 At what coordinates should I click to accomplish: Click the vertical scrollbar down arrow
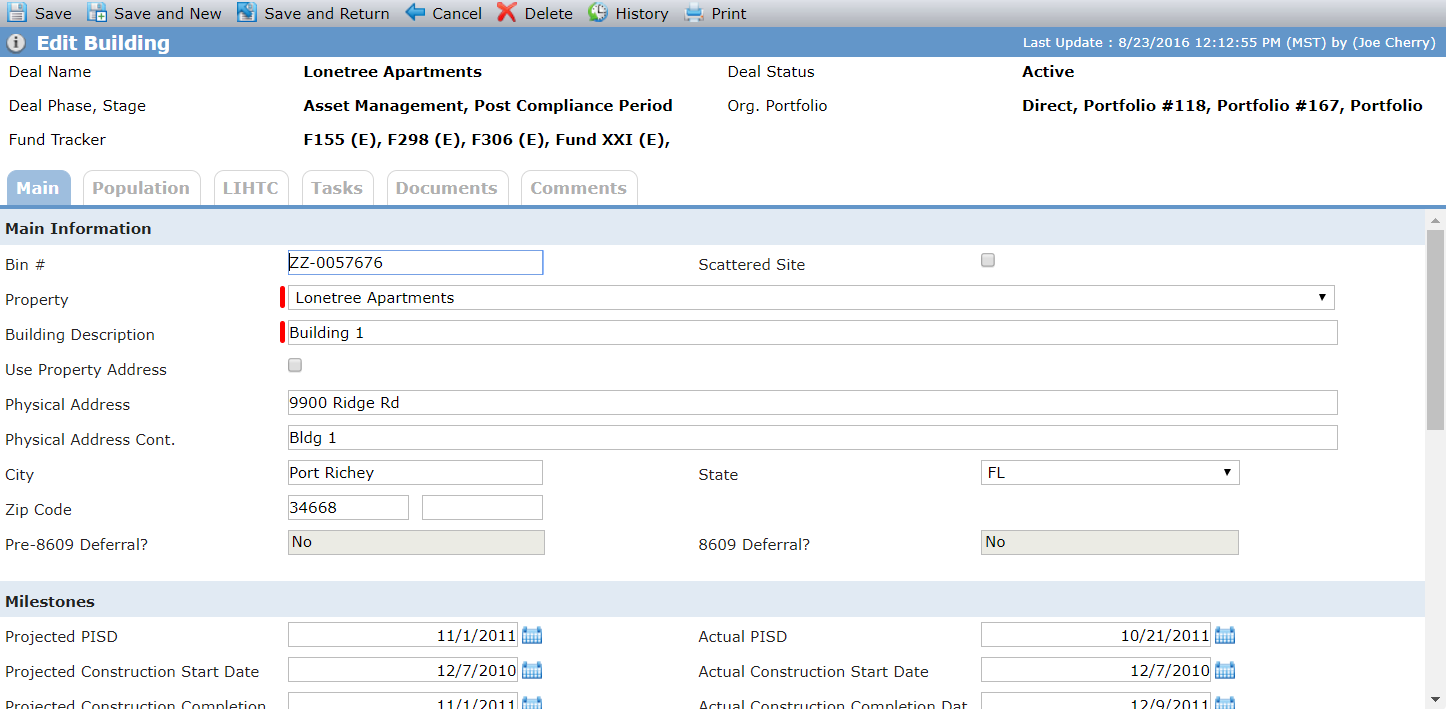tap(1435, 699)
